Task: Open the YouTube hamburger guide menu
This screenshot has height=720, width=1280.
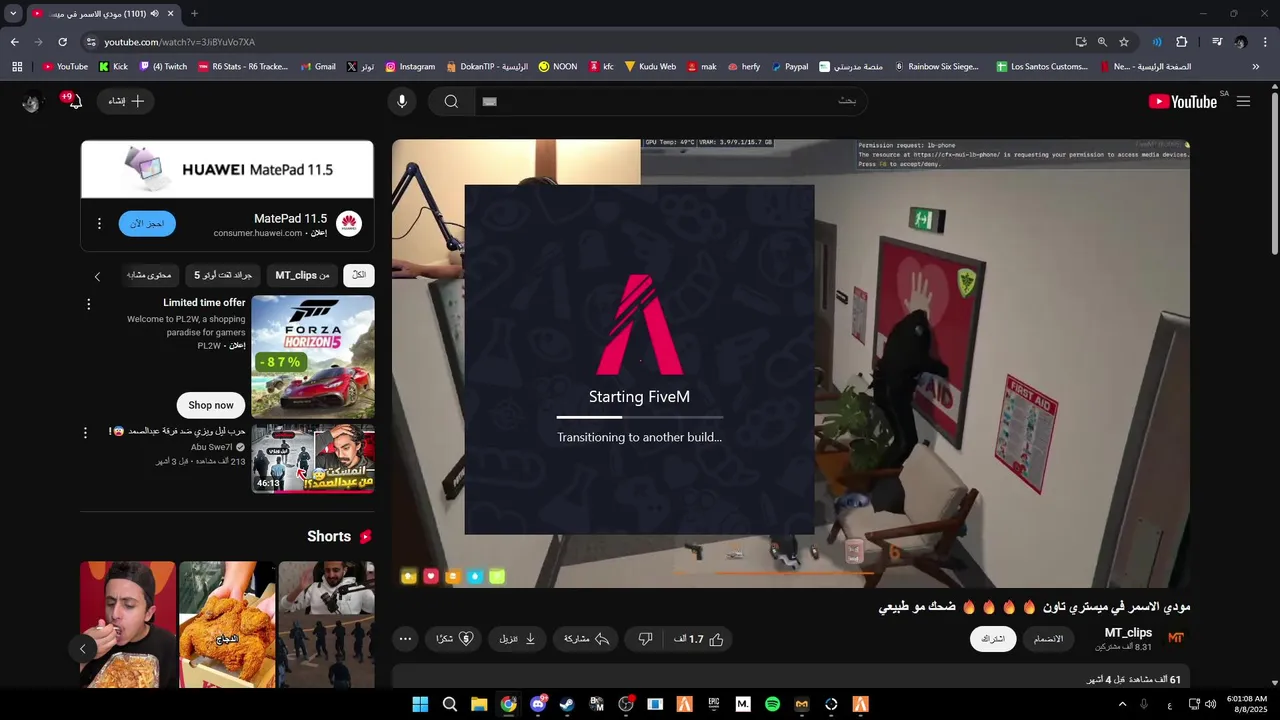Action: point(1243,101)
